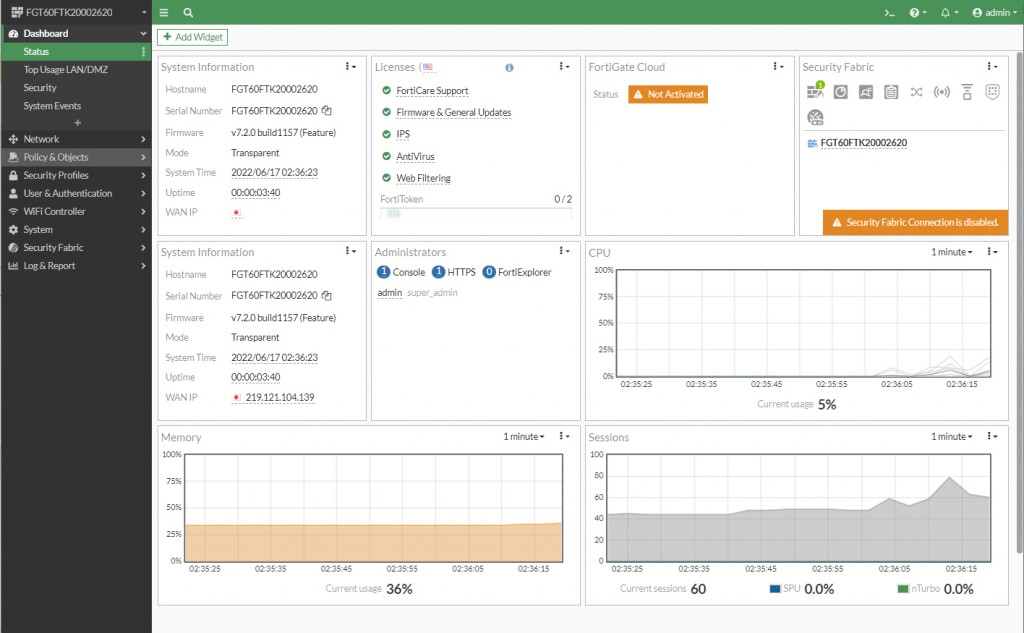Copy the serial number in top System Information
The height and width of the screenshot is (633, 1024).
pyautogui.click(x=327, y=110)
